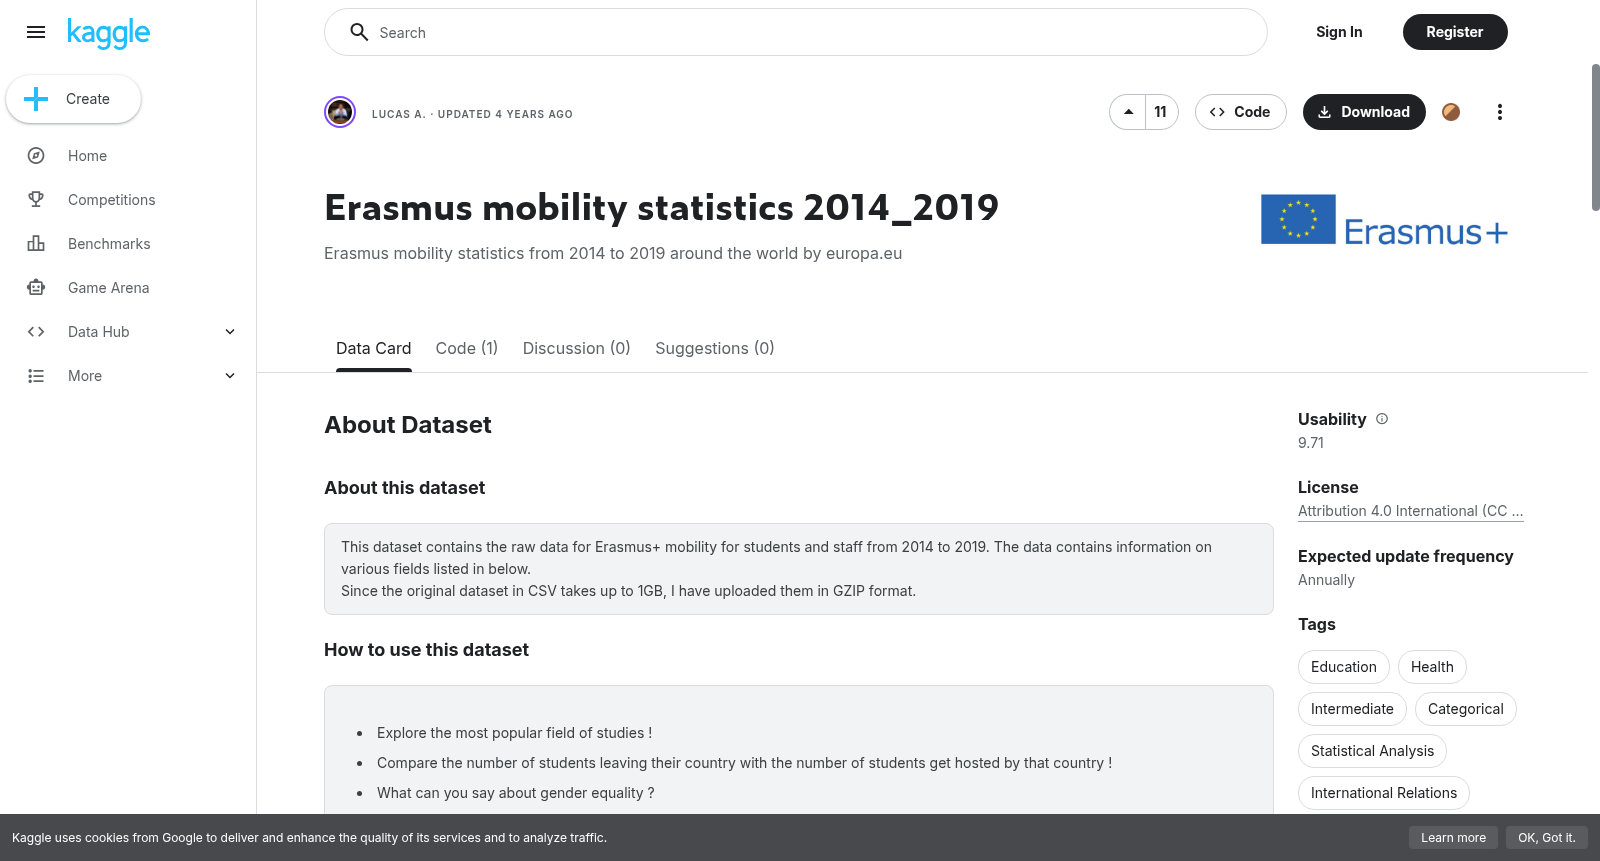
Task: Click the 'How to use this dataset' heading
Action: pos(426,650)
